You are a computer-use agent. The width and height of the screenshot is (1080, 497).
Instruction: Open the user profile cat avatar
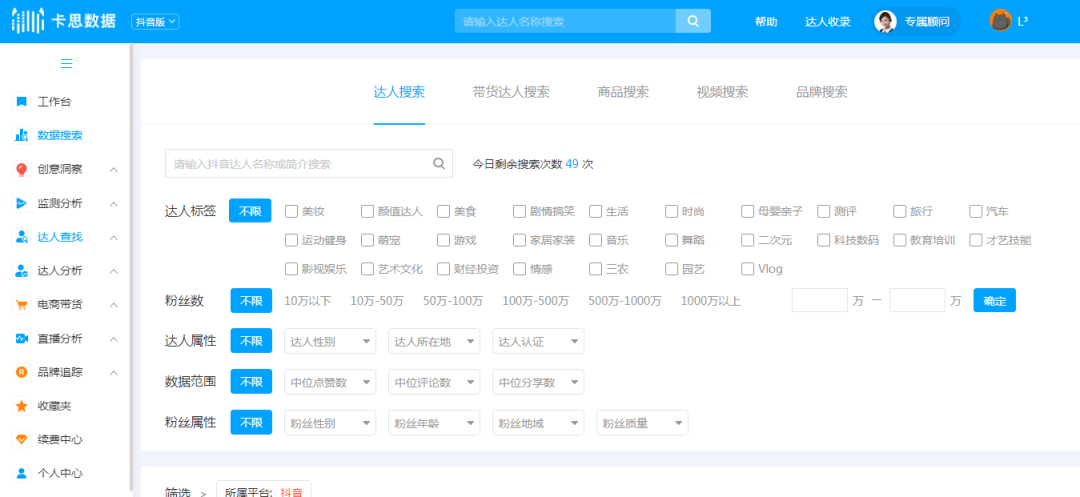tap(1000, 21)
